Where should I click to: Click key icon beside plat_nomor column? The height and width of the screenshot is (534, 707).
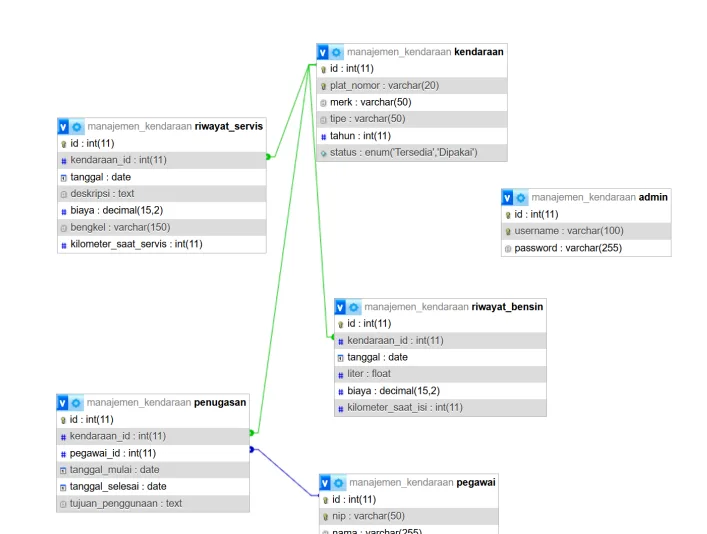323,86
